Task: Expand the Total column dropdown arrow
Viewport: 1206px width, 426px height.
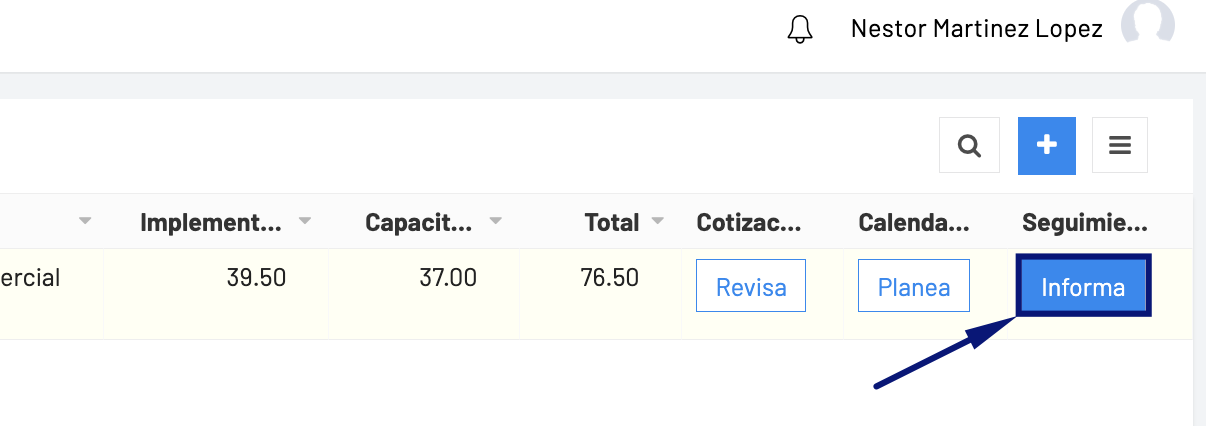Action: [x=658, y=221]
